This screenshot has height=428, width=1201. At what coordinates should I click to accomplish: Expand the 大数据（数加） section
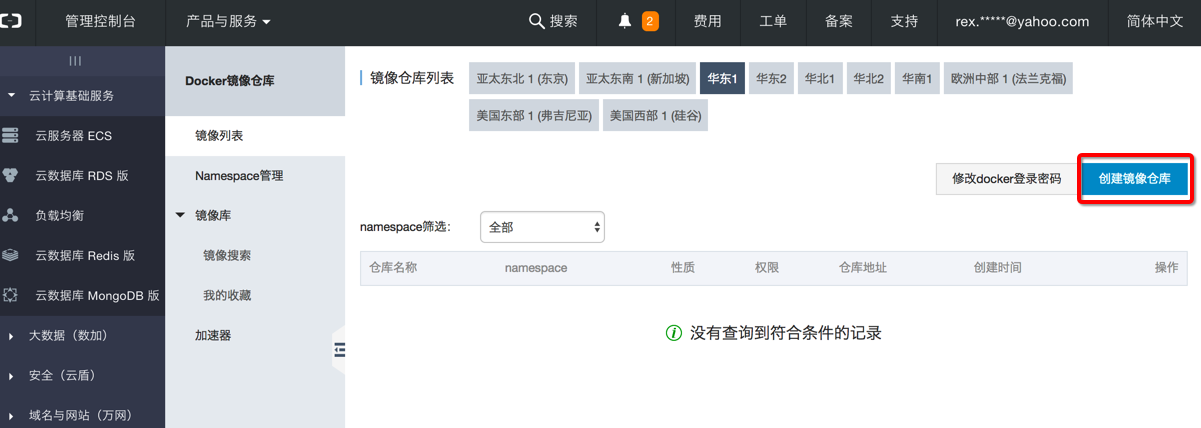[x=11, y=336]
